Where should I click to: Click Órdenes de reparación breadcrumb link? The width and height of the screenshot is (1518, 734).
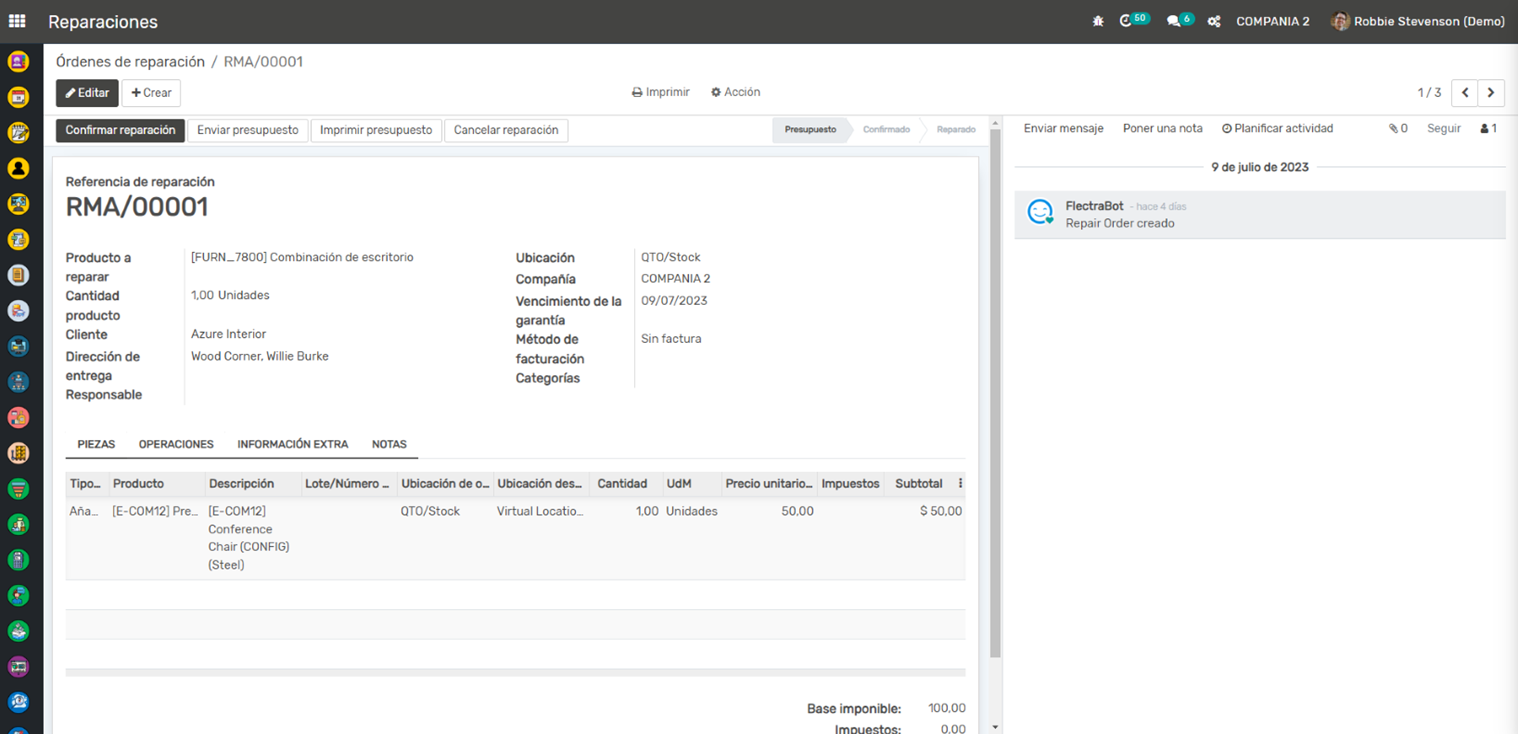(130, 62)
